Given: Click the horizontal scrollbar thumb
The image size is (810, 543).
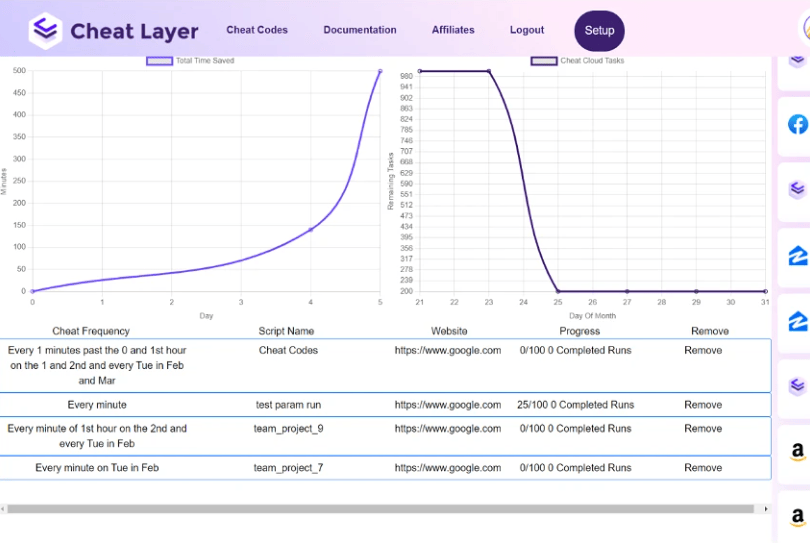Looking at the screenshot, I should (381, 509).
